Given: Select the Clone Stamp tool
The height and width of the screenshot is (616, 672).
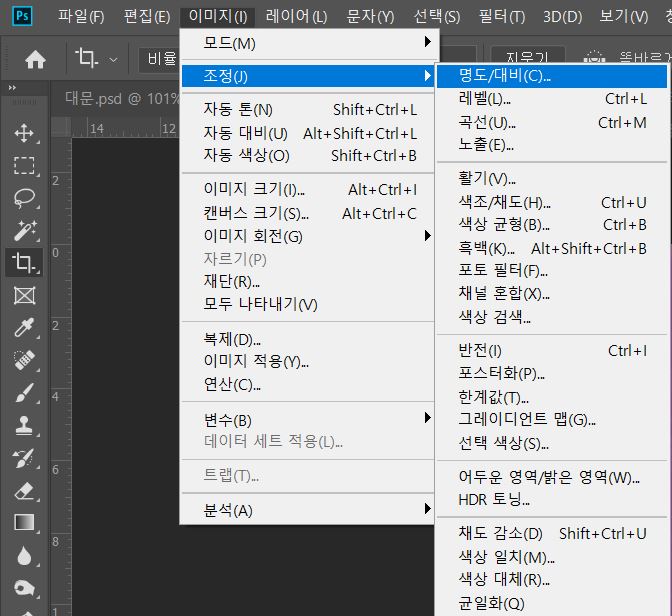Looking at the screenshot, I should click(24, 426).
